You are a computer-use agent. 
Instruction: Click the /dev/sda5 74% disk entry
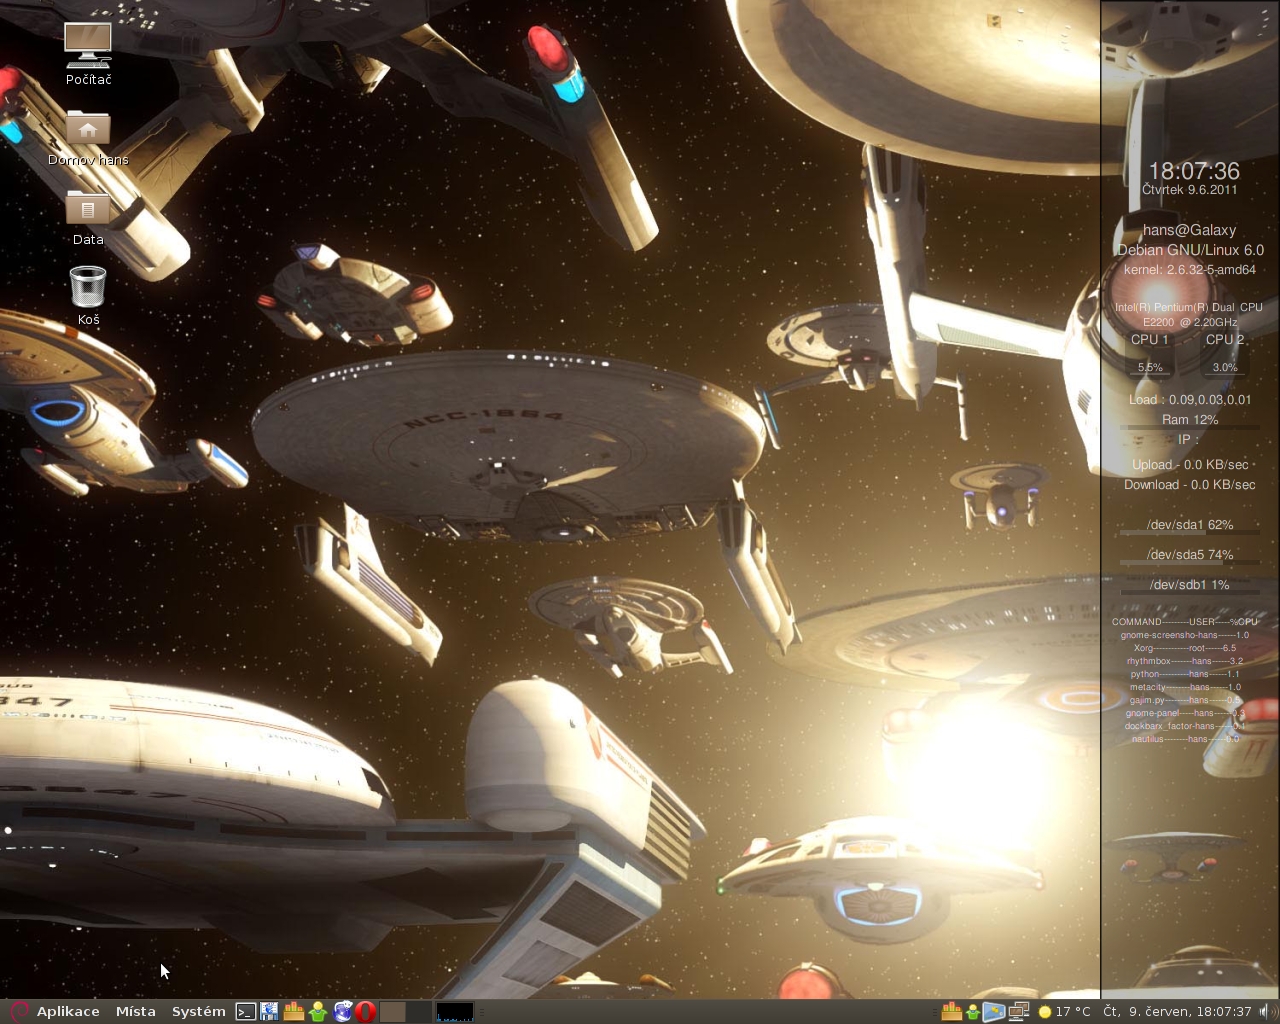click(x=1190, y=555)
